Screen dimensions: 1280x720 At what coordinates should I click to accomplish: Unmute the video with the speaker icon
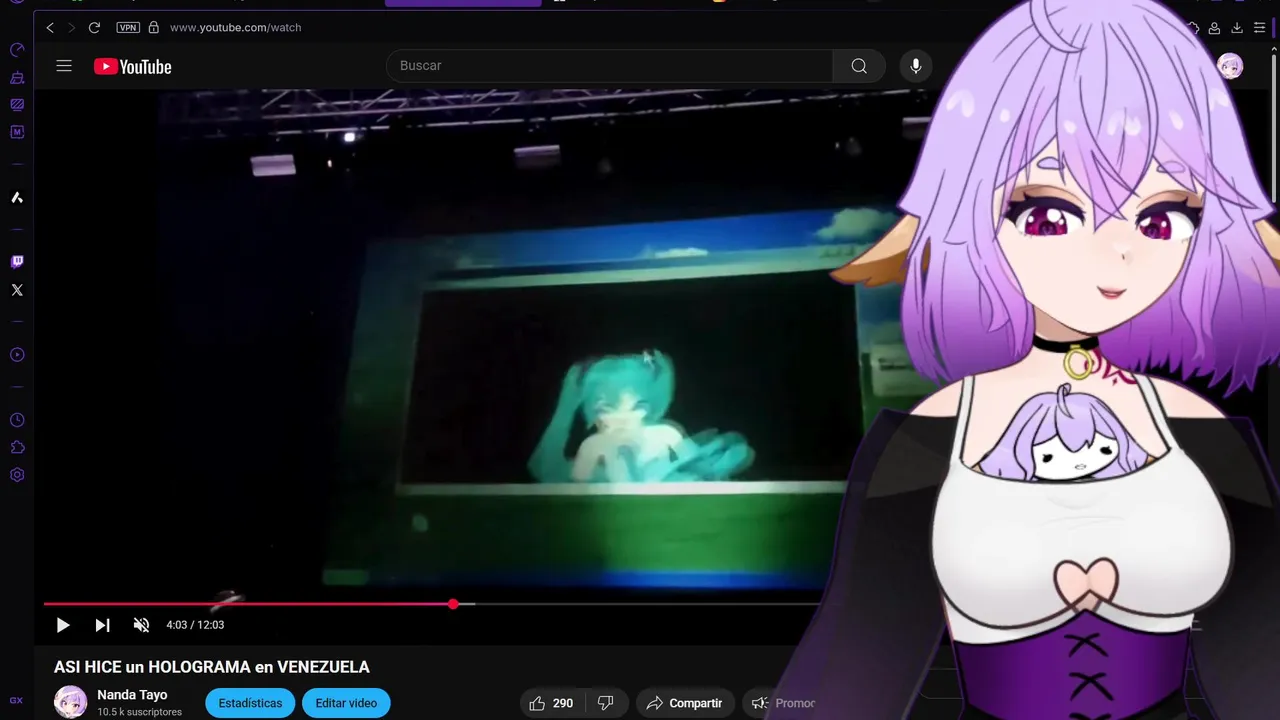[x=142, y=625]
